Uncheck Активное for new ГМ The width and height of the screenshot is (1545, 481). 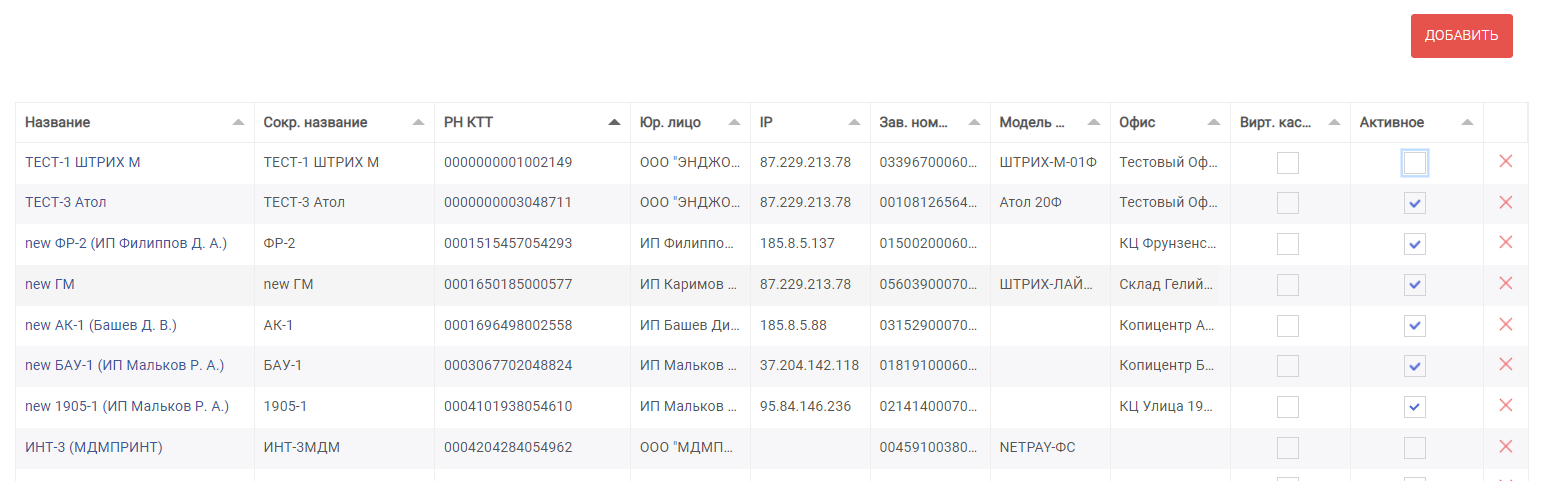(x=1415, y=285)
